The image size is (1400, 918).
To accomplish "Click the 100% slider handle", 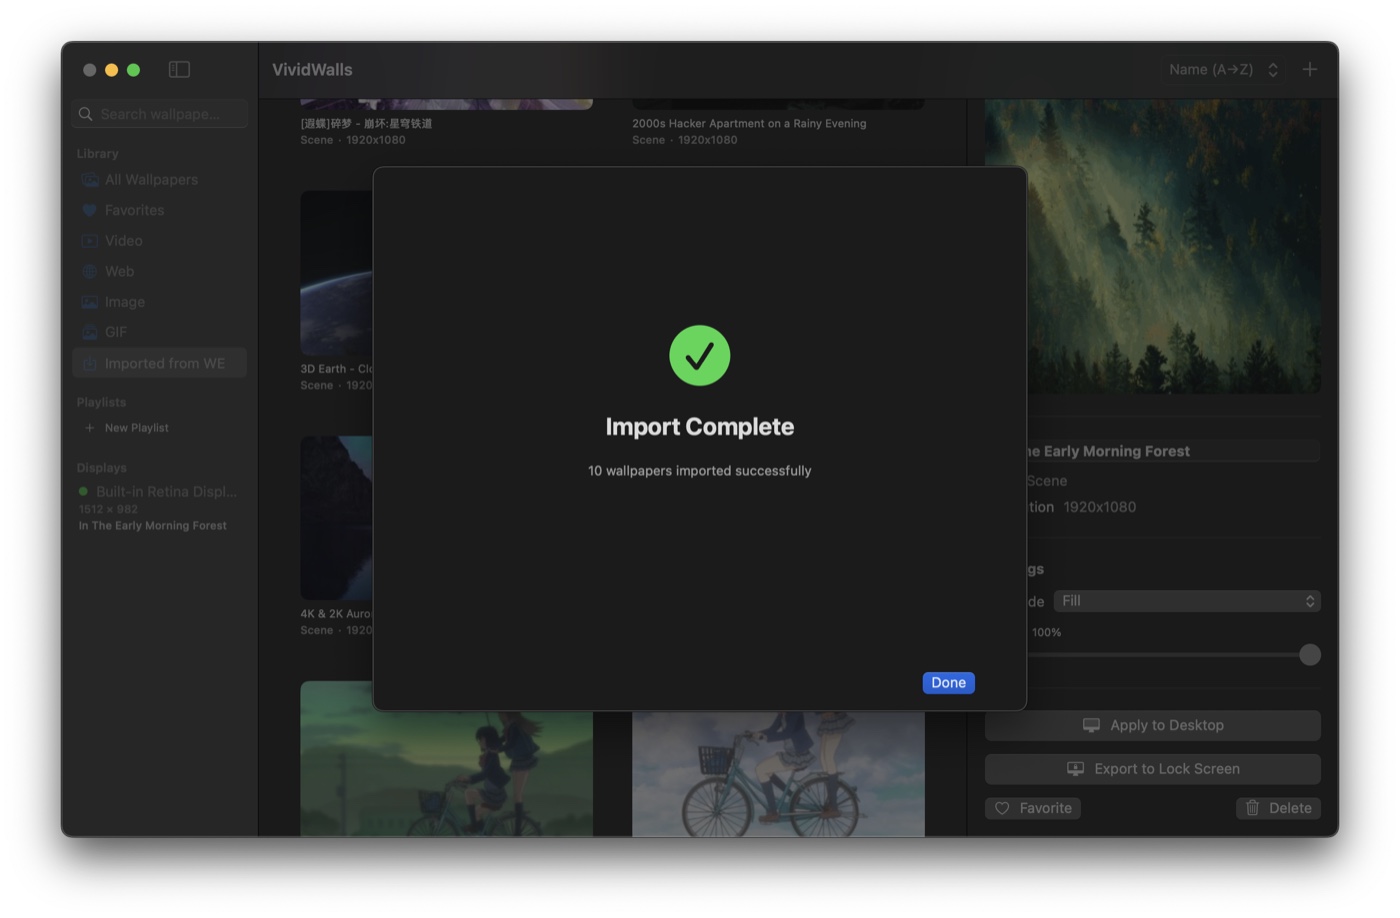I will [x=1309, y=655].
